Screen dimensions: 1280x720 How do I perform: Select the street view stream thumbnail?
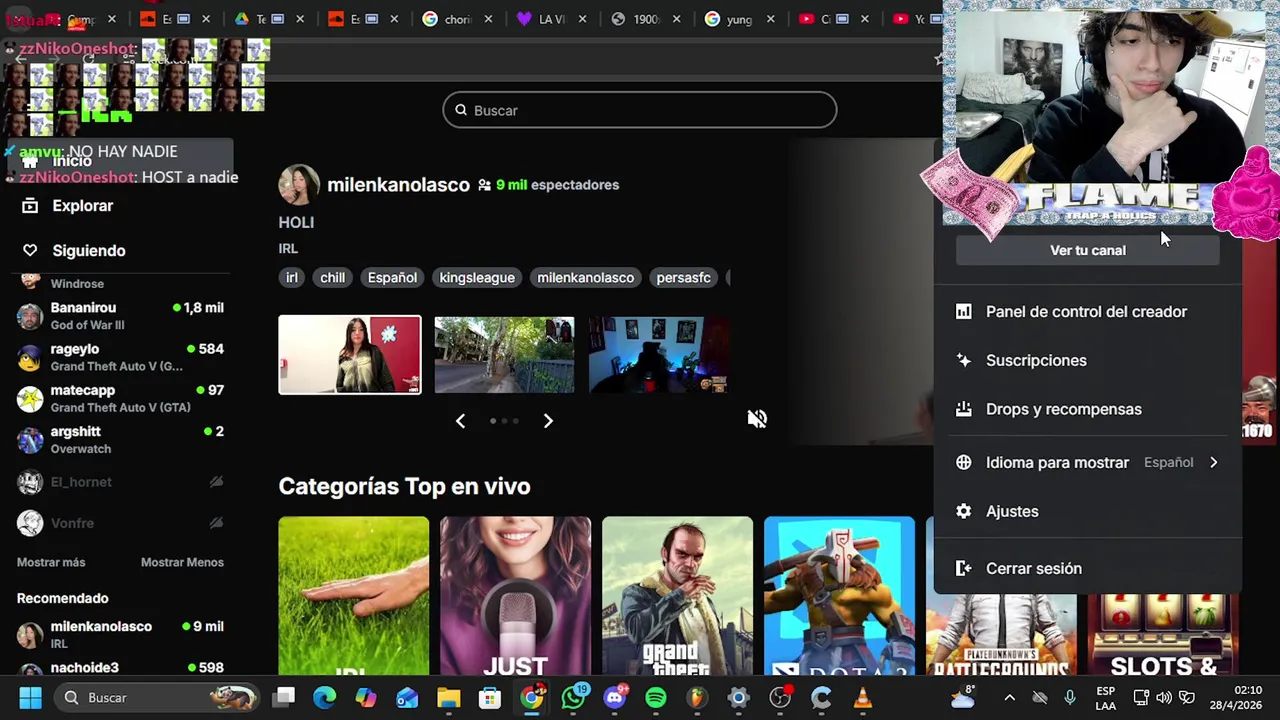pos(504,355)
